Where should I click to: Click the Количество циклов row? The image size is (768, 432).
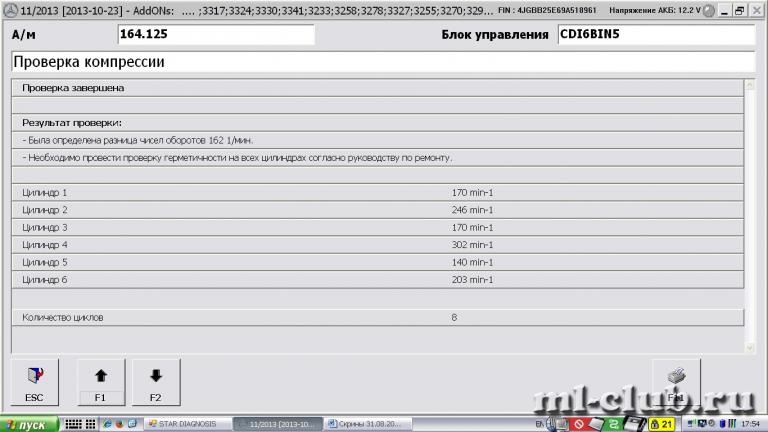(379, 317)
